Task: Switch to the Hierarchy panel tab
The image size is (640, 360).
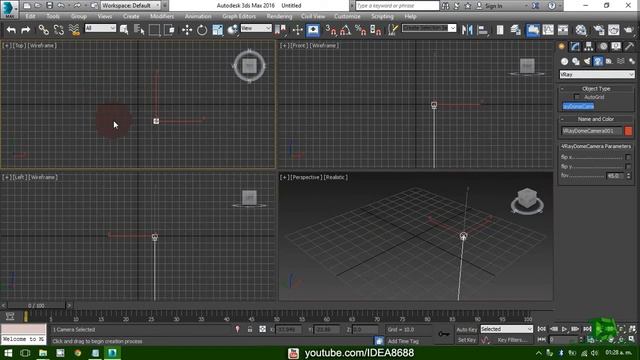Action: pos(589,47)
